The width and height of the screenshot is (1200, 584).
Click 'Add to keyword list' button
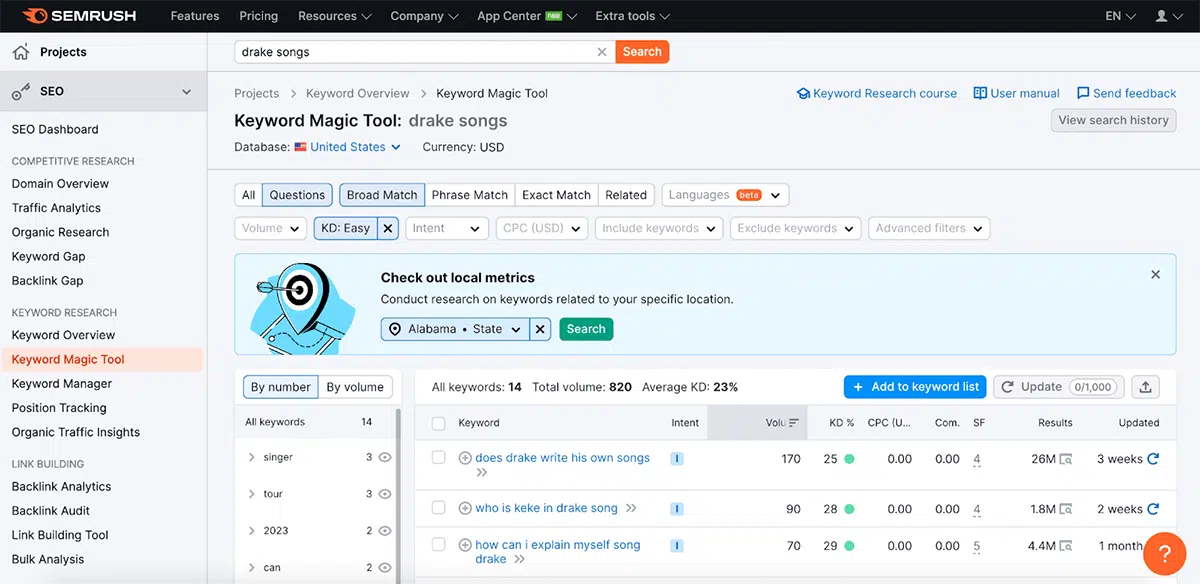tap(915, 387)
